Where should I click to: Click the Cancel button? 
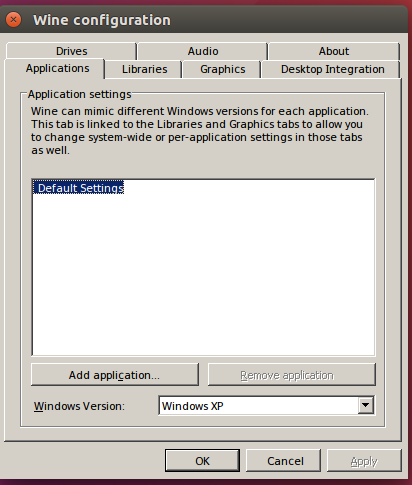[x=283, y=461]
